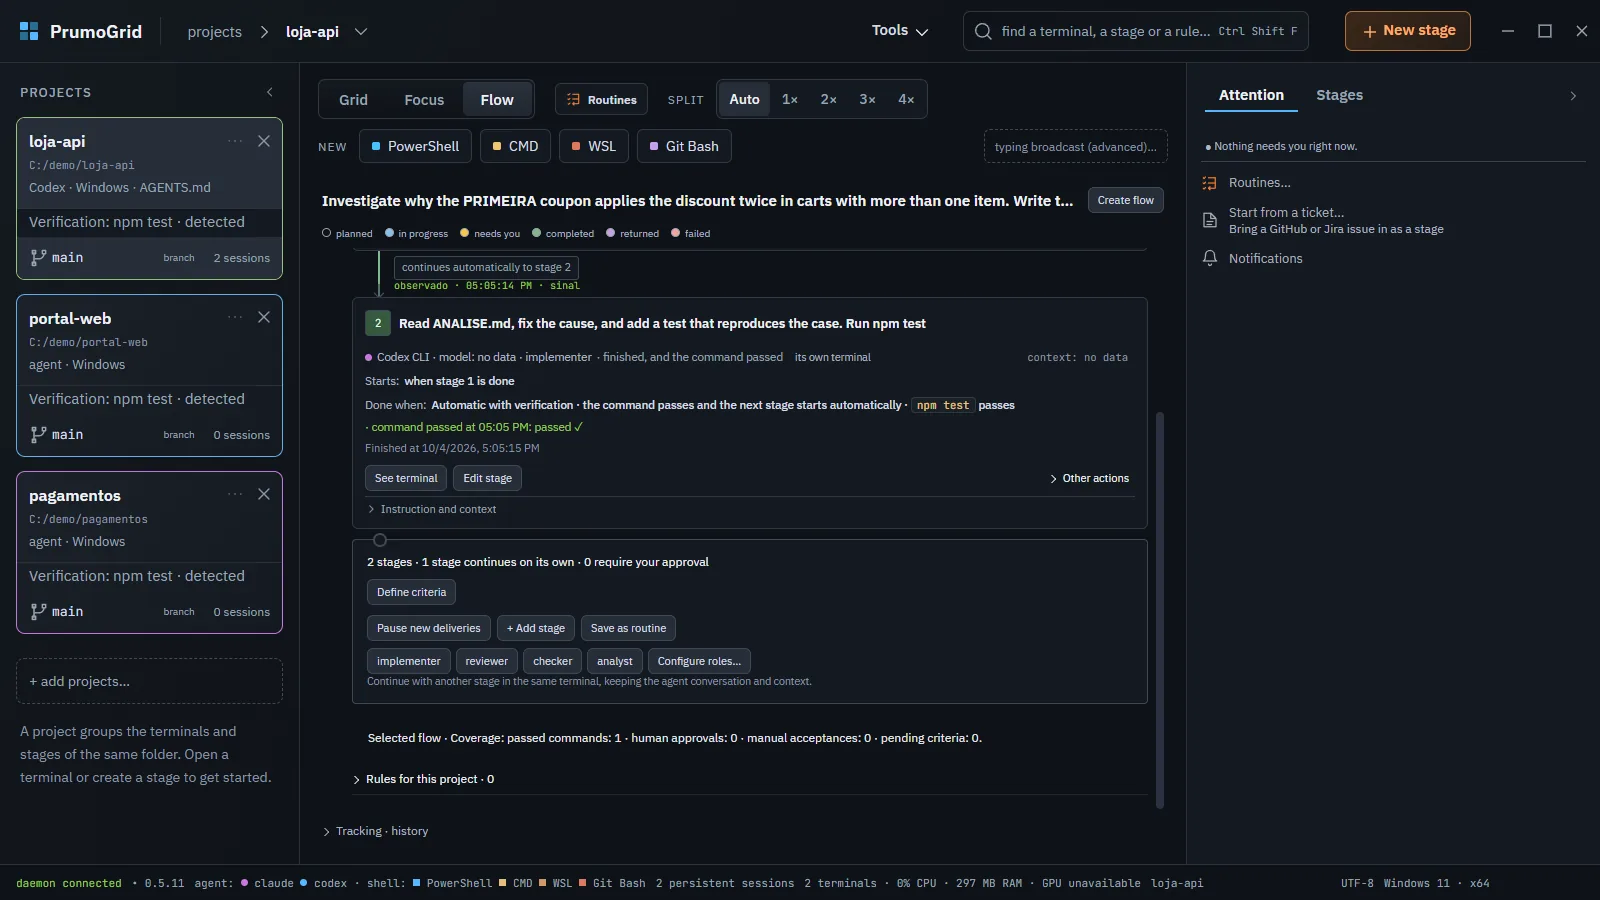This screenshot has width=1600, height=900.
Task: Open the loja-api card options menu
Action: (235, 141)
